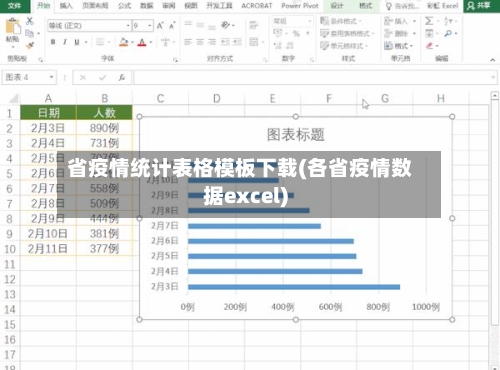Image resolution: width=500 pixels, height=370 pixels.
Task: Select cell containing 890例
Action: [104, 128]
